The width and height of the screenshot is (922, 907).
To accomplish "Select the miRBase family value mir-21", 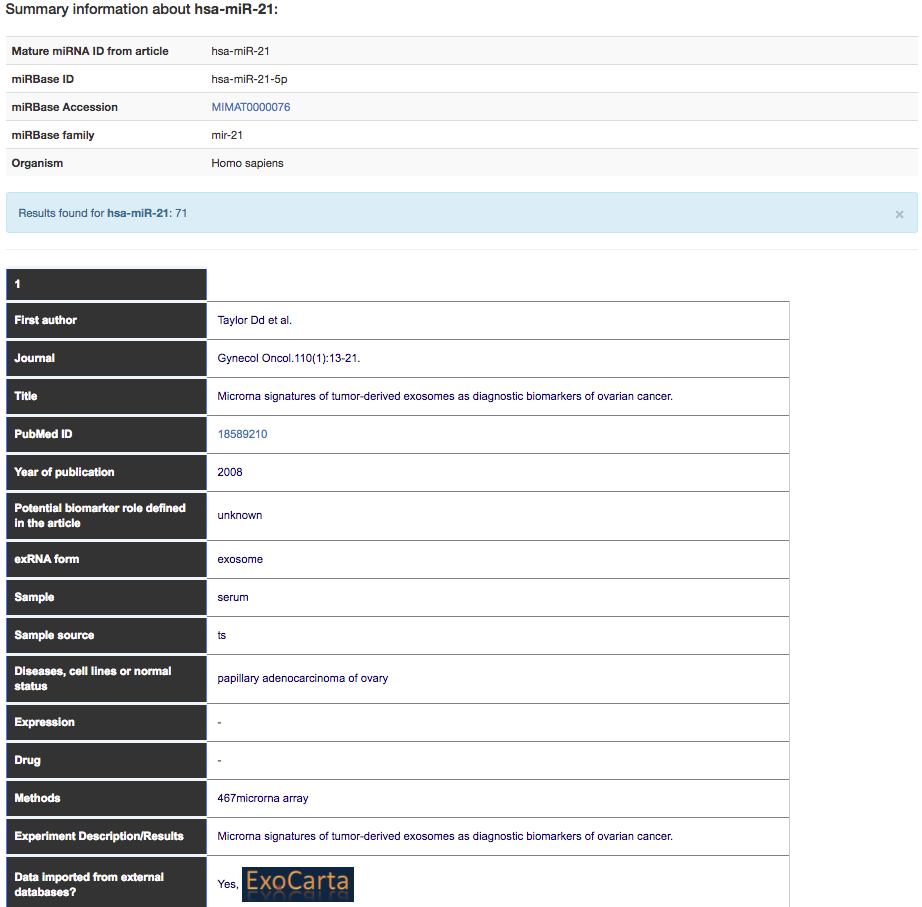I will 227,135.
